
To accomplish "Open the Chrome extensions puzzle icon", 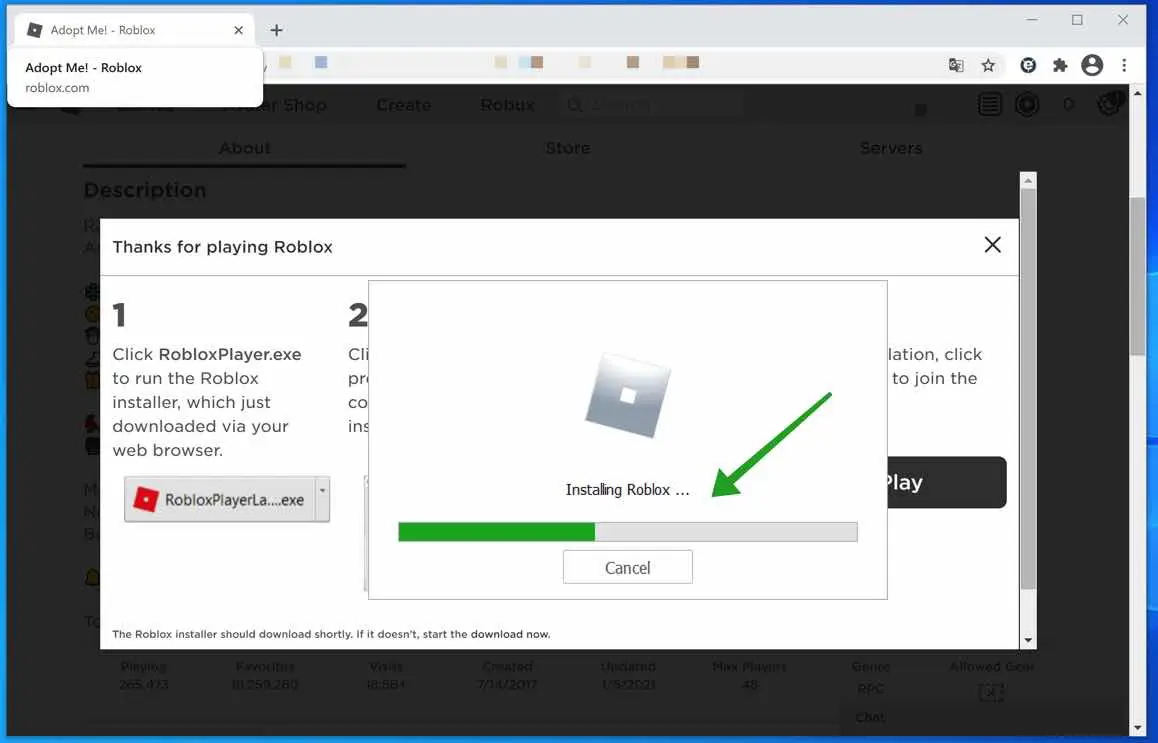I will 1060,66.
